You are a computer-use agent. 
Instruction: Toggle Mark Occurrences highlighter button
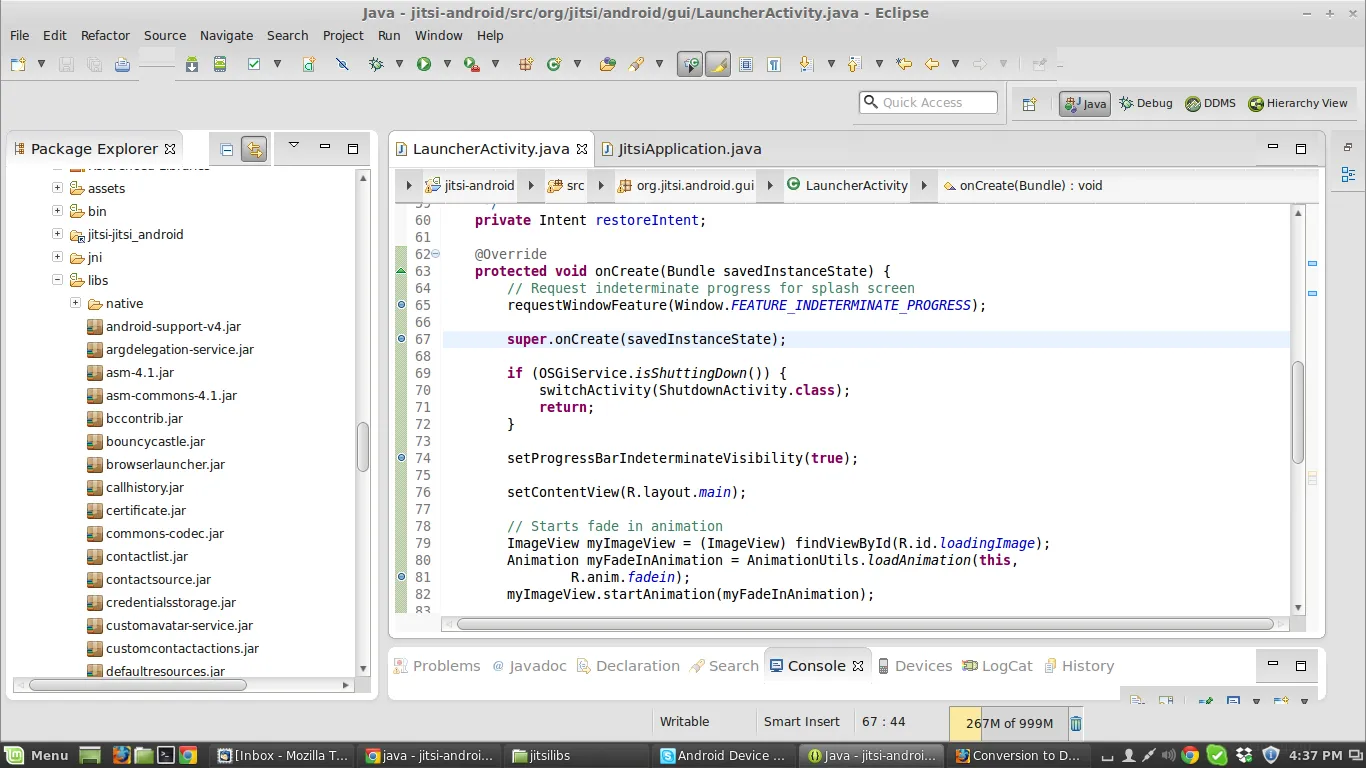click(717, 64)
